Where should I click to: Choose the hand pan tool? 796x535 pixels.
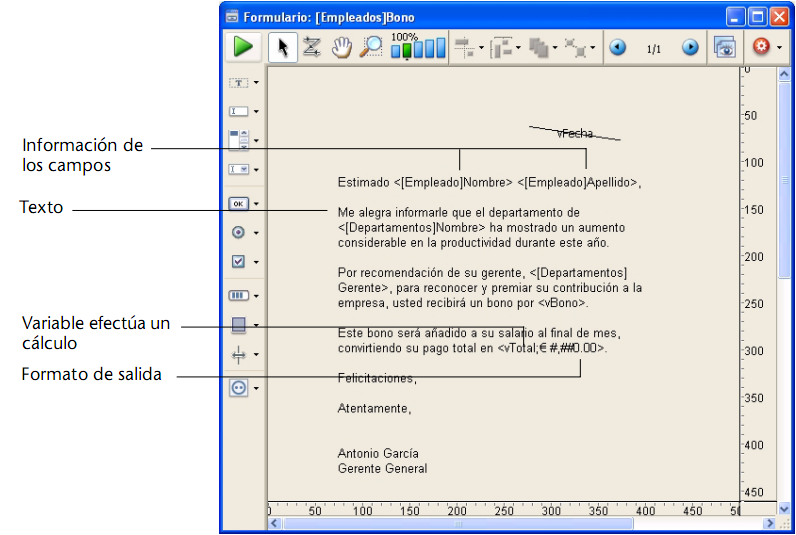coord(342,47)
